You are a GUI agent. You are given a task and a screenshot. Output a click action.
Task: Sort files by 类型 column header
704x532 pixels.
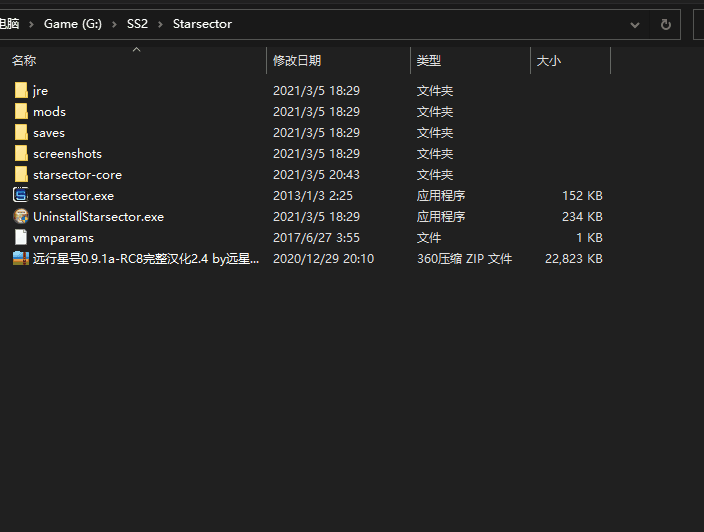pyautogui.click(x=429, y=61)
